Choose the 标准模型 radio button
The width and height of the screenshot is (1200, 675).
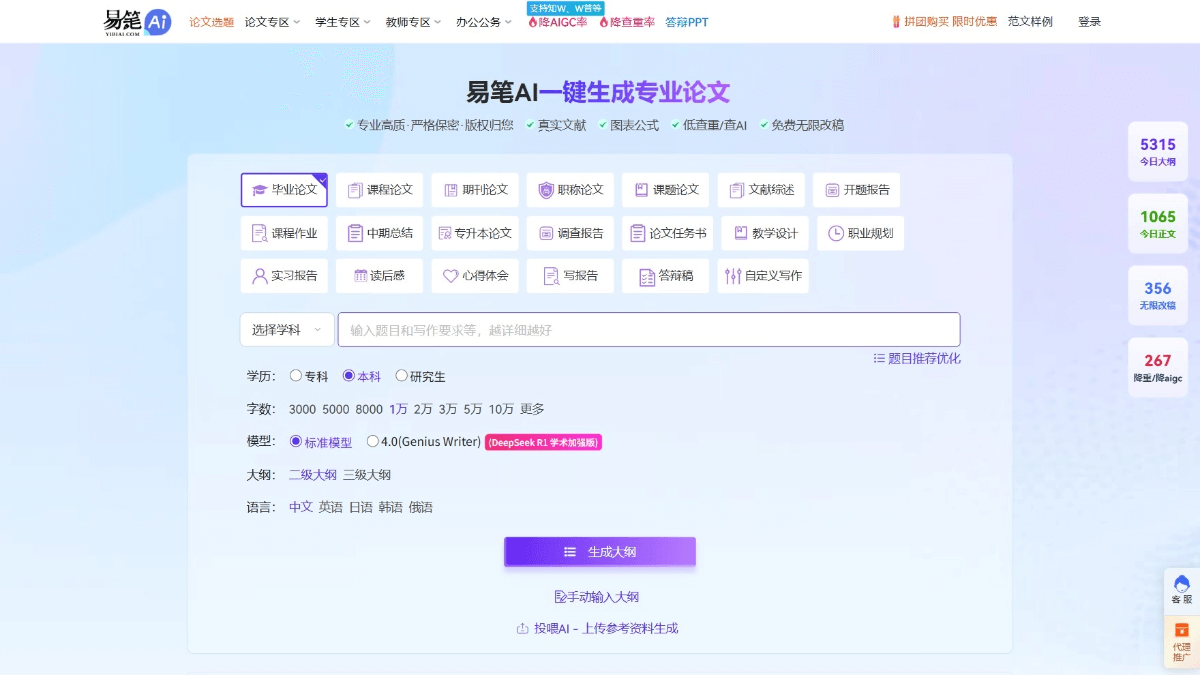295,441
